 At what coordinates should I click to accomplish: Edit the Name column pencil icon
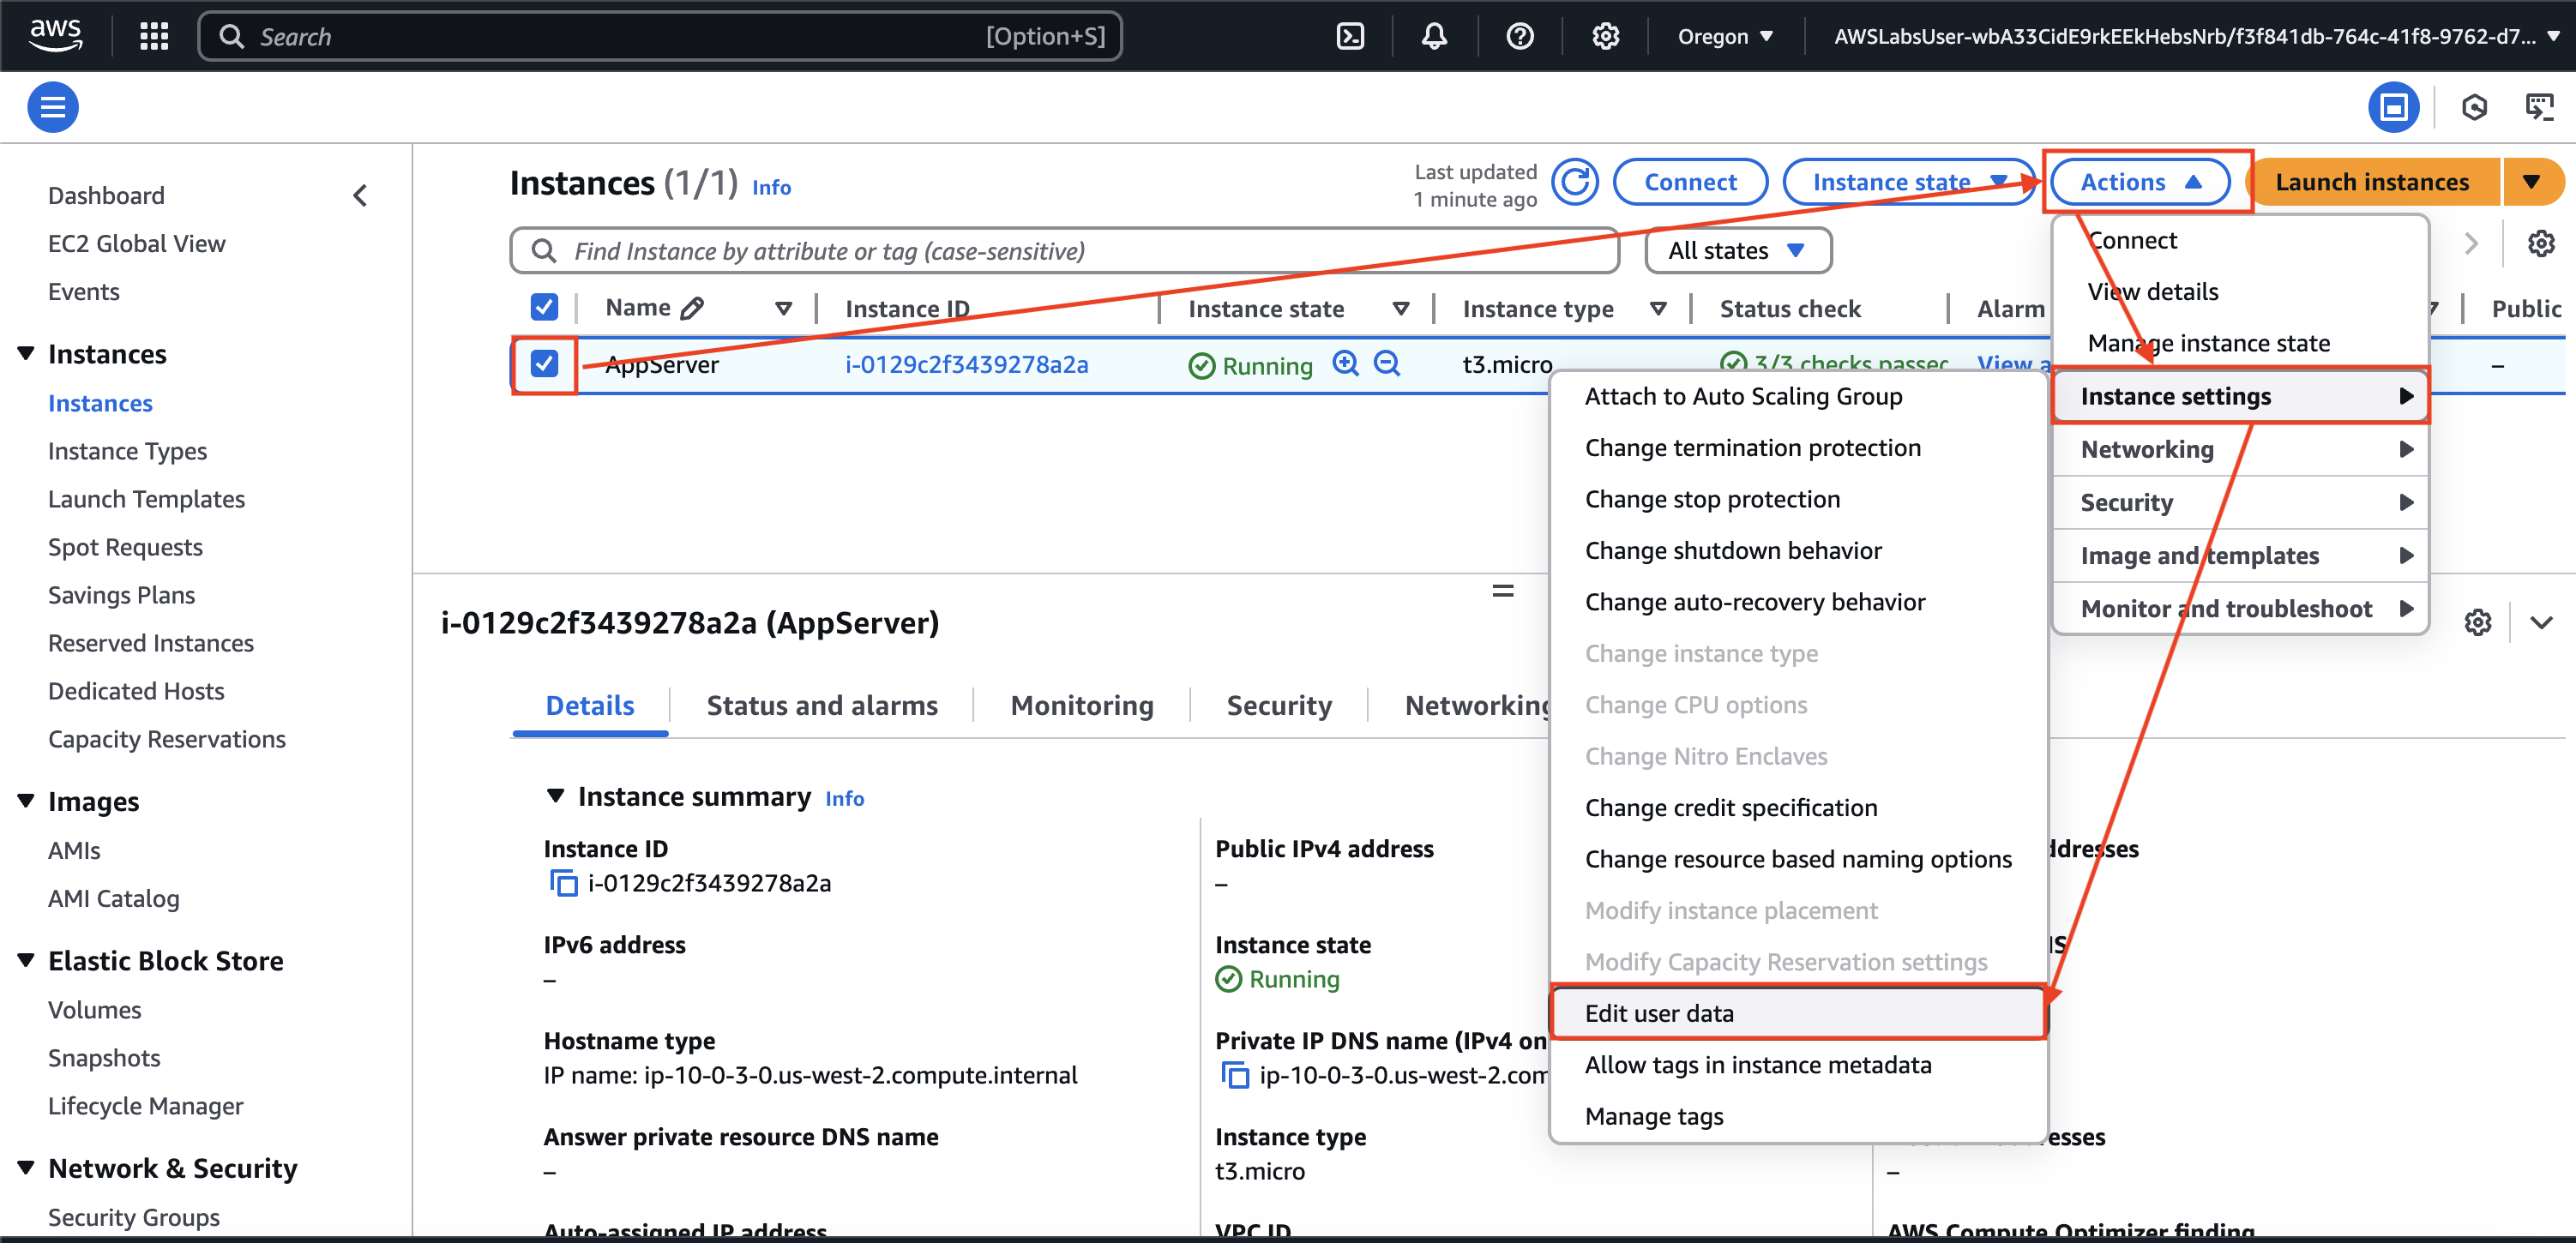pyautogui.click(x=692, y=308)
